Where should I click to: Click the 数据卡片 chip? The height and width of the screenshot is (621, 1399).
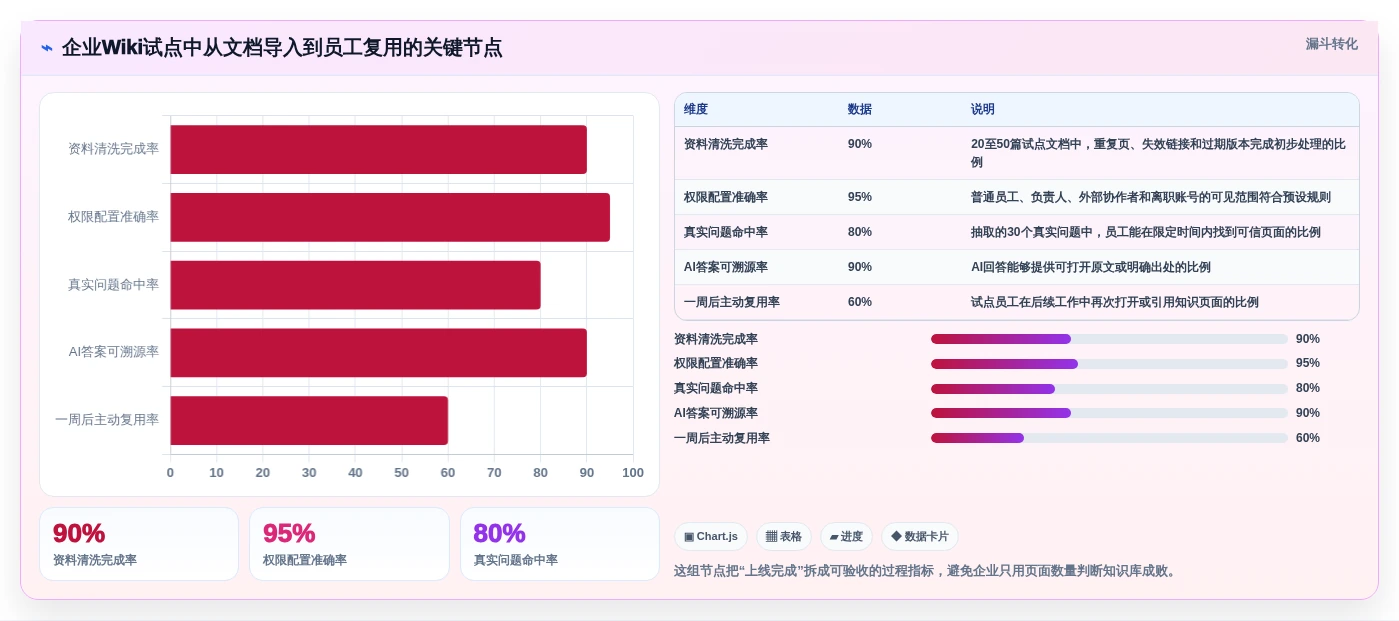[x=919, y=537]
